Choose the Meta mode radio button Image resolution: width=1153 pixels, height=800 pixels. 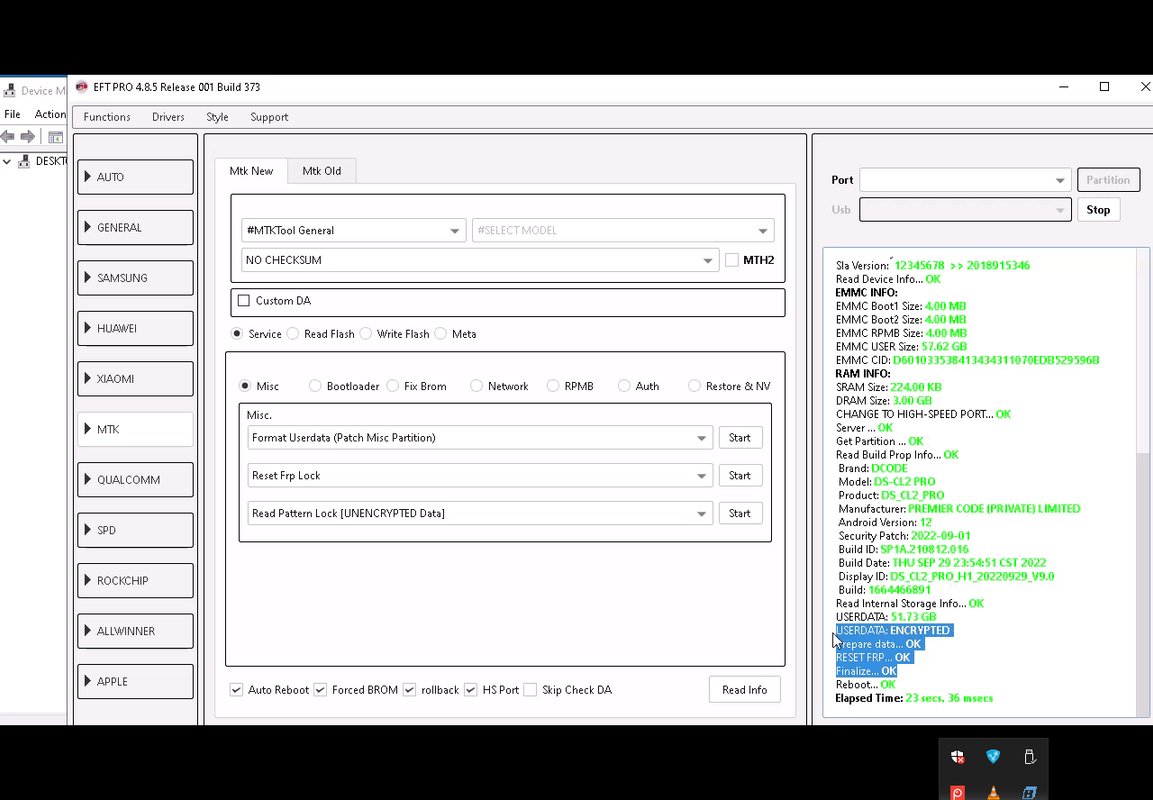click(x=440, y=334)
